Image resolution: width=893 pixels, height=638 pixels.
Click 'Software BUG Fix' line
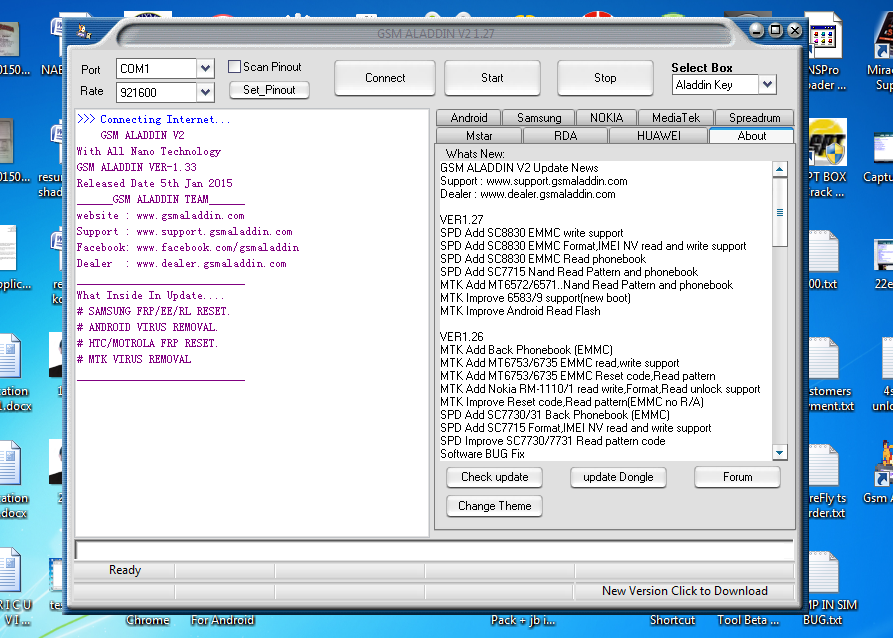(x=482, y=454)
